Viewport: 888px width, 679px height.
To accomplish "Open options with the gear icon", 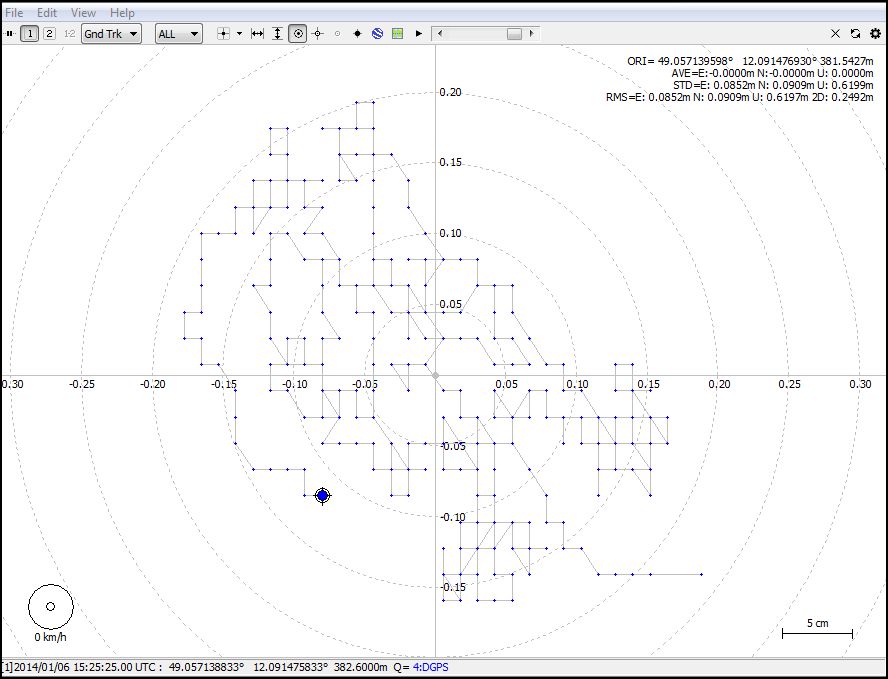I will tap(875, 34).
